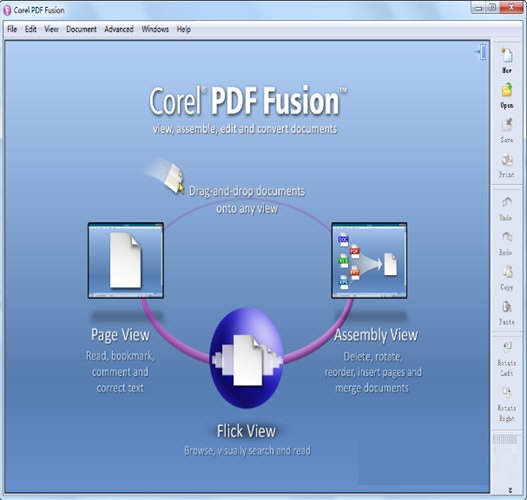
Task: Click the New document icon
Action: pos(507,55)
